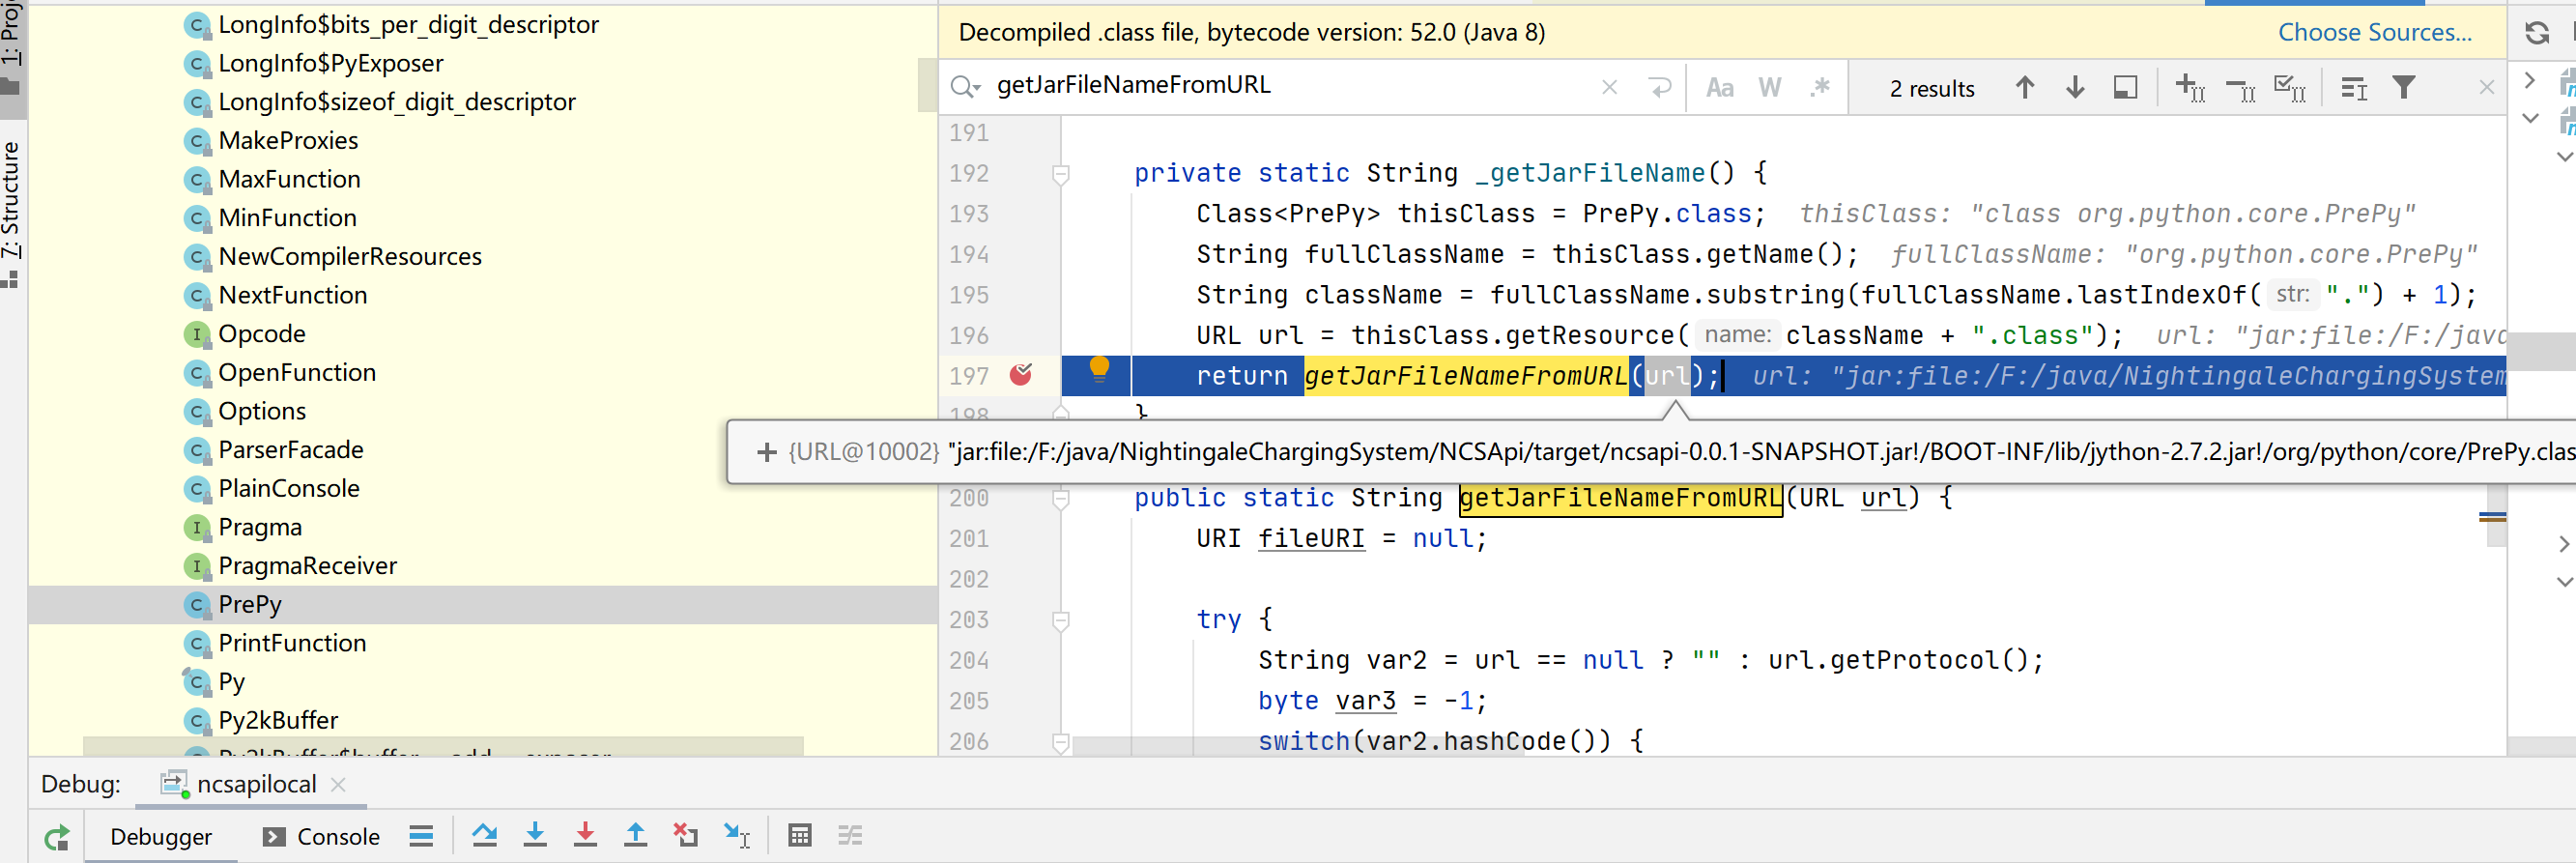Select the Debugger tab
This screenshot has height=863, width=2576.
(x=161, y=836)
